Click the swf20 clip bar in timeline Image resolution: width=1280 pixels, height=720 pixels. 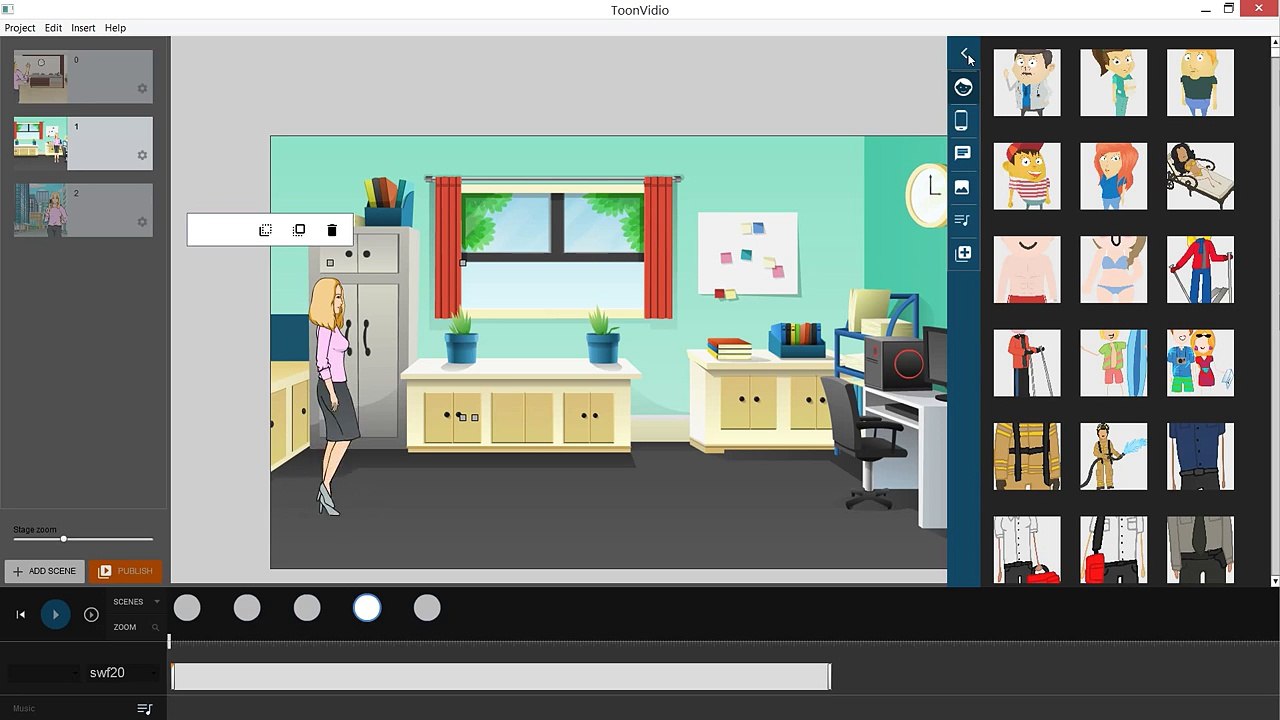(x=501, y=677)
